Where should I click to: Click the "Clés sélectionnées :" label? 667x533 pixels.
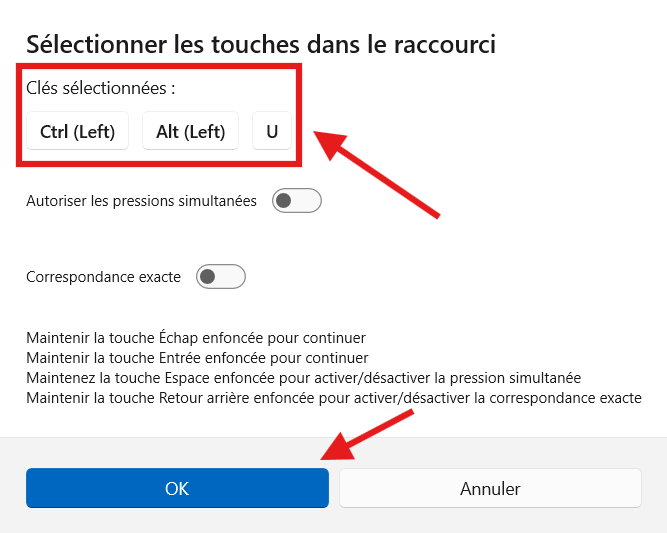click(101, 88)
